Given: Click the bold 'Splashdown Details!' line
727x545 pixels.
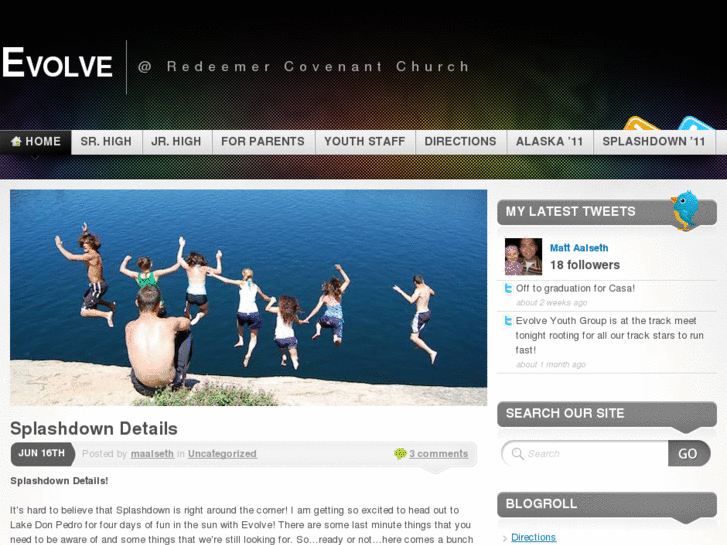Looking at the screenshot, I should tap(59, 481).
